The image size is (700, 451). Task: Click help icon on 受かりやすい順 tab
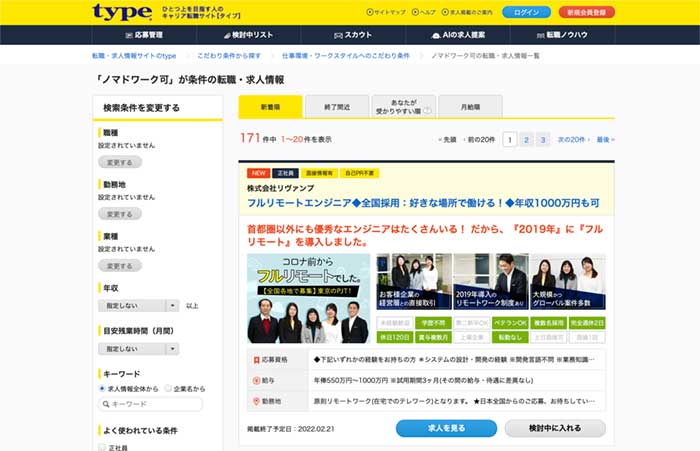coord(428,111)
